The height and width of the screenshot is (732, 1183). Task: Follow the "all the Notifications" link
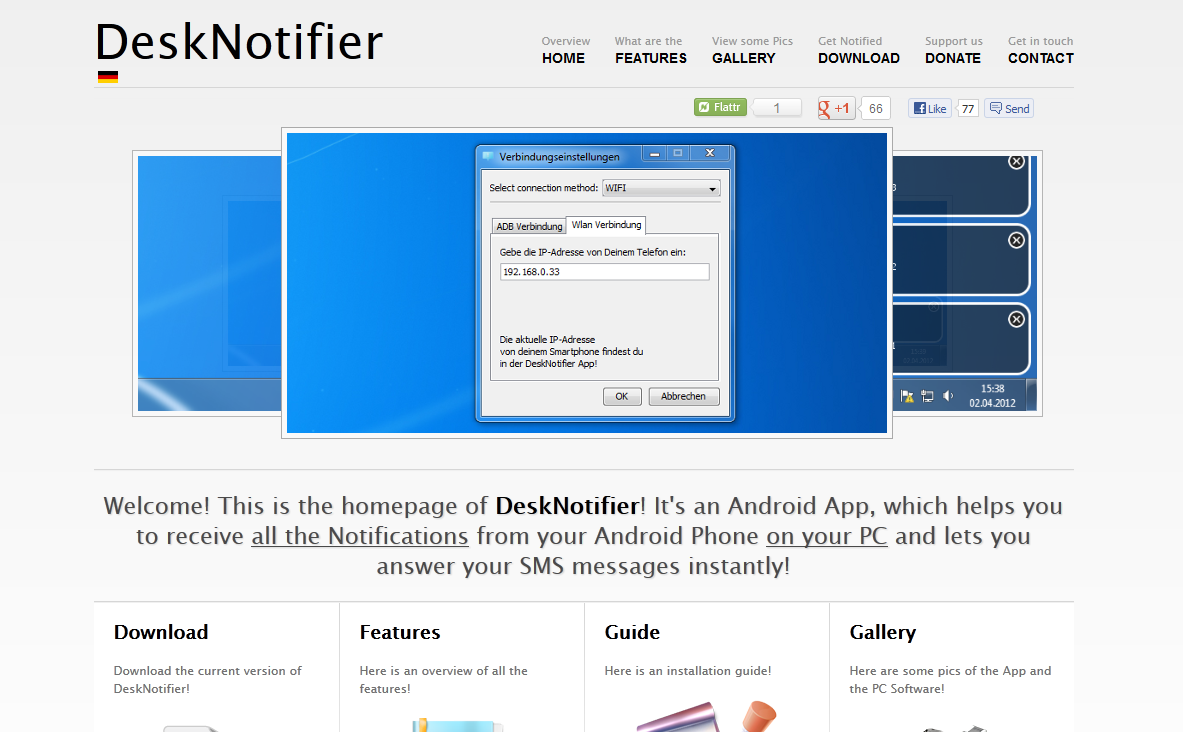click(x=360, y=536)
